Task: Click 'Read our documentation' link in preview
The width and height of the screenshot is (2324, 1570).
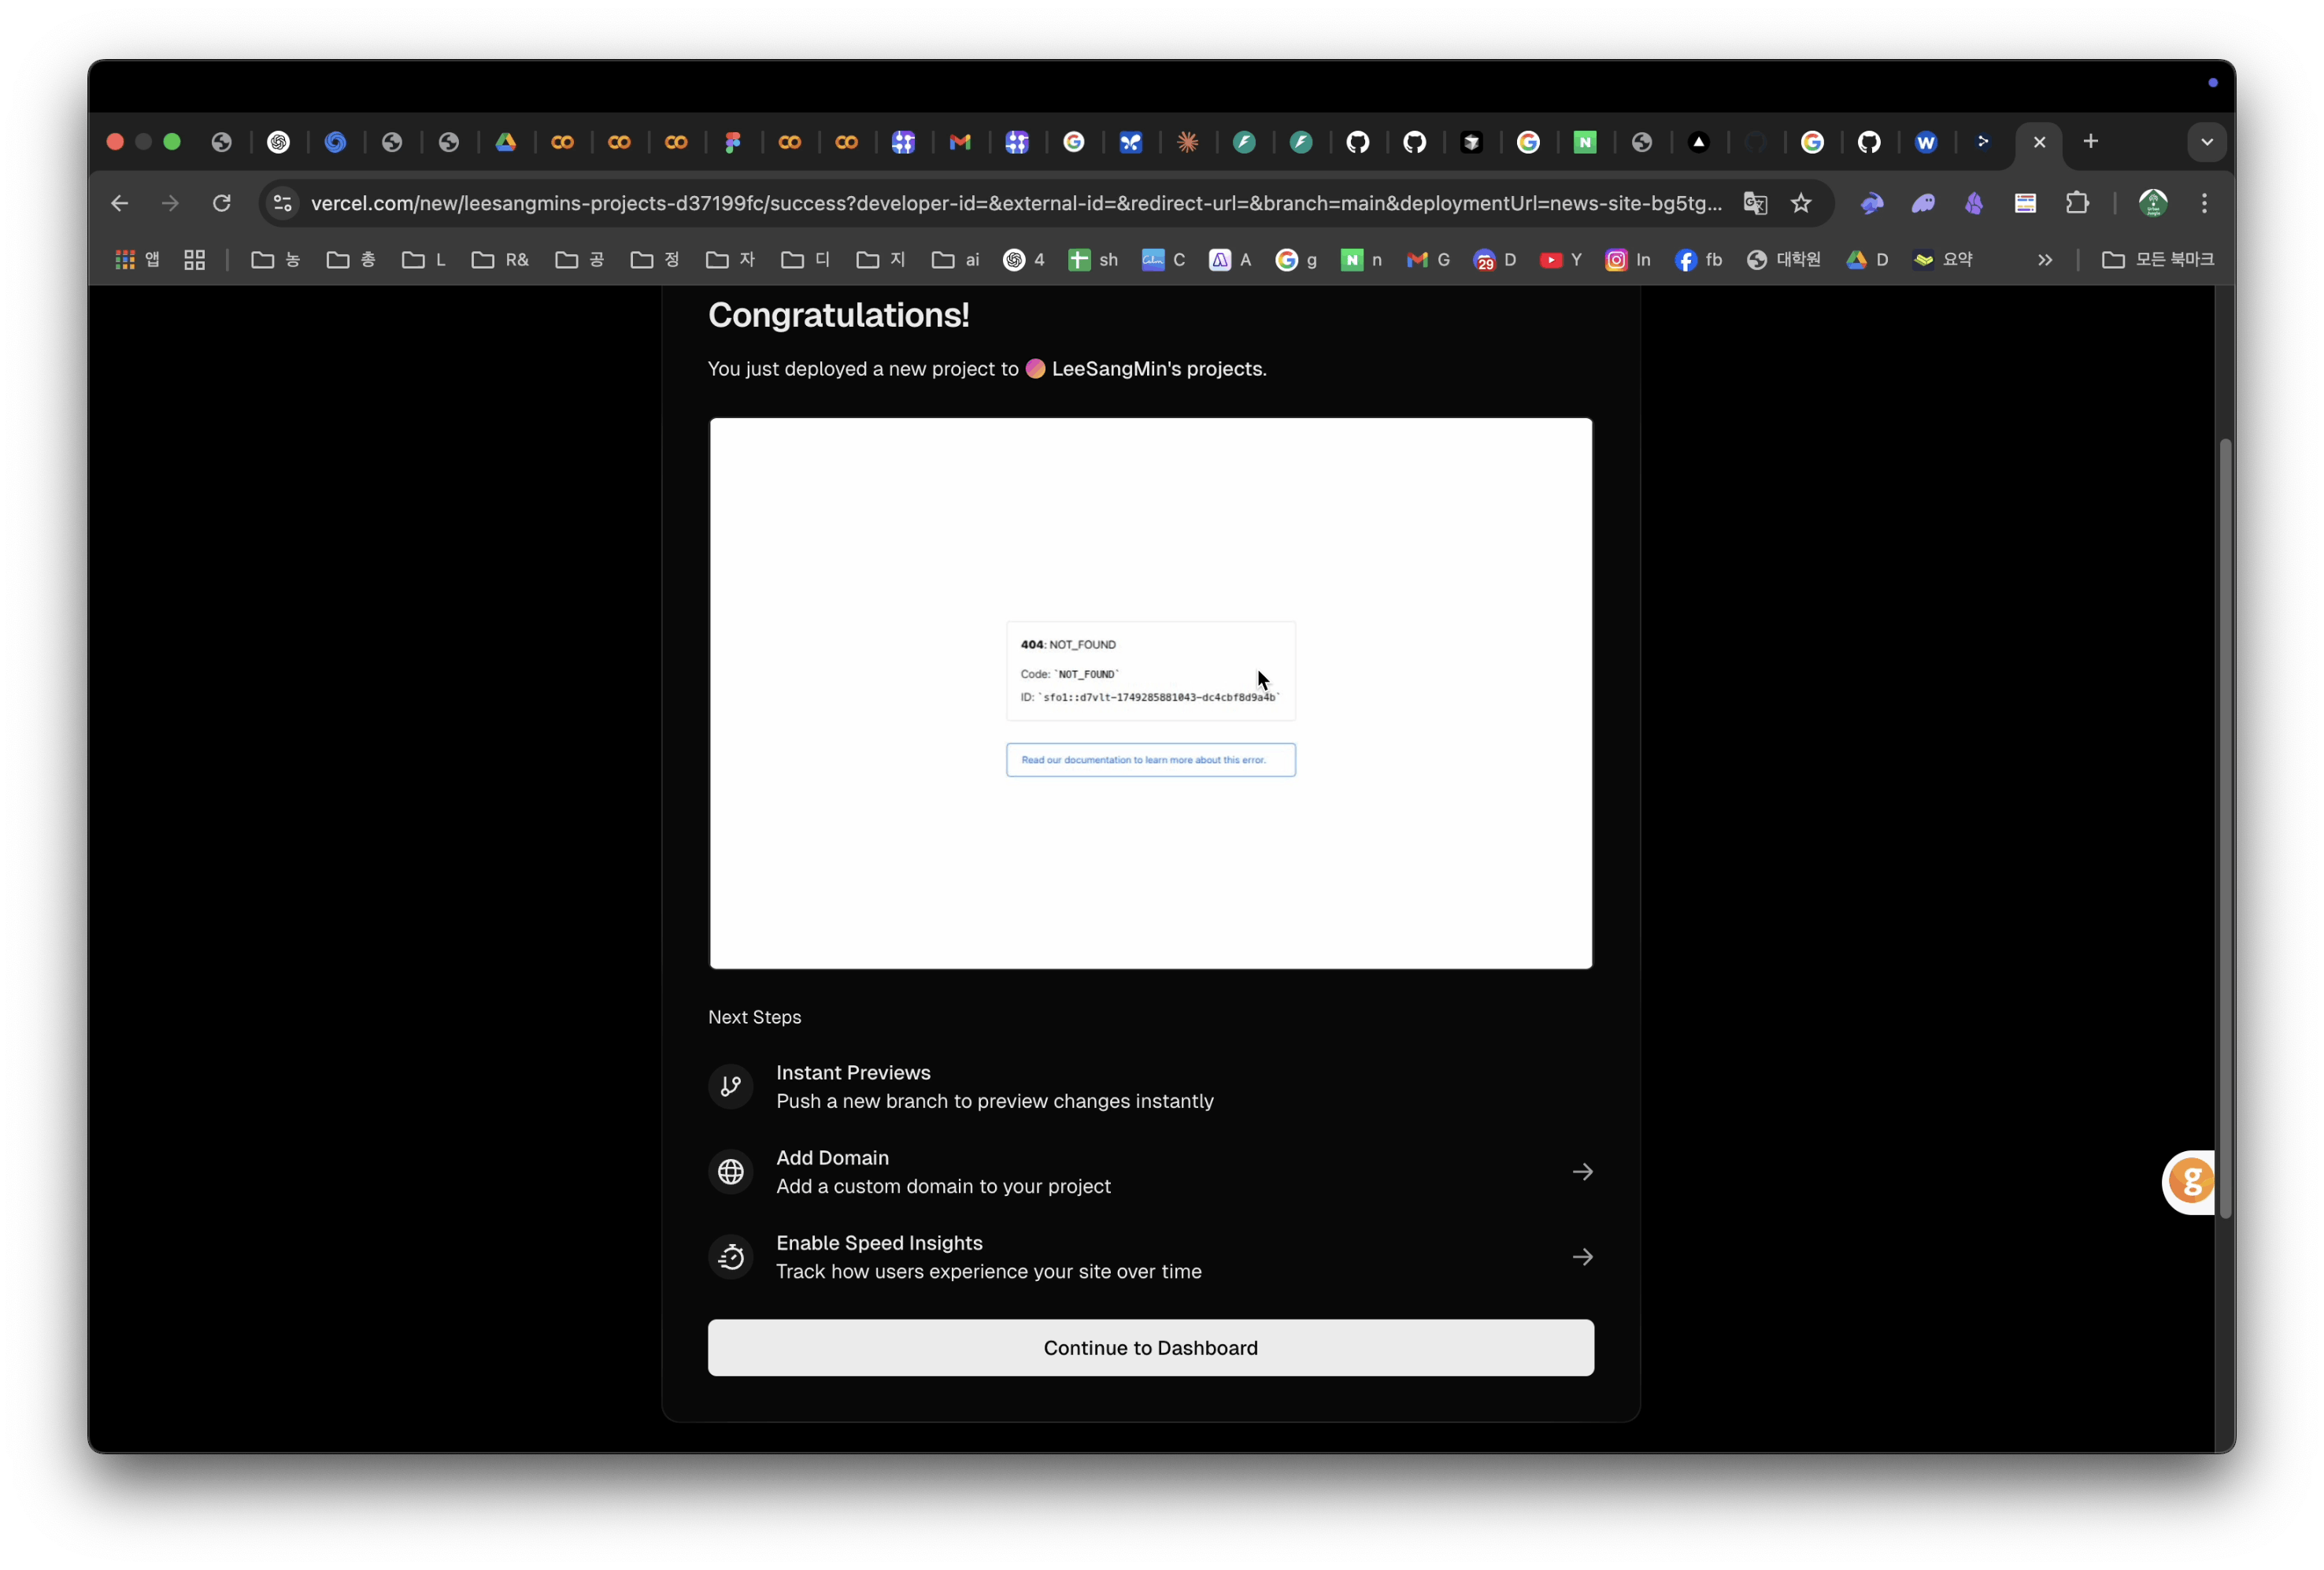Action: point(1150,760)
